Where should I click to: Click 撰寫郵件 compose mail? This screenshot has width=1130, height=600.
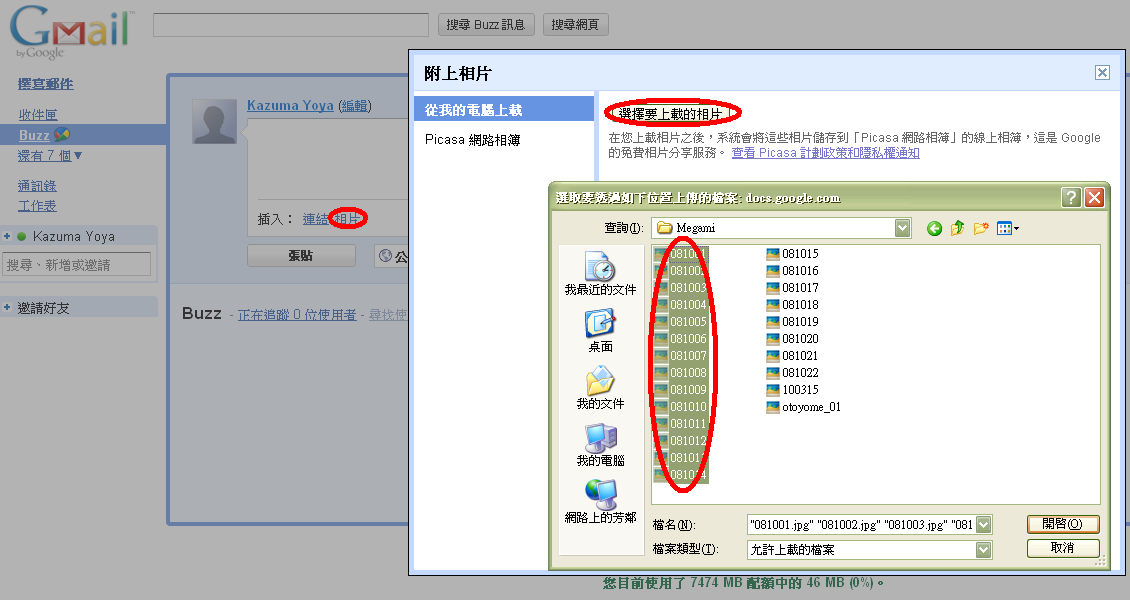tap(45, 84)
